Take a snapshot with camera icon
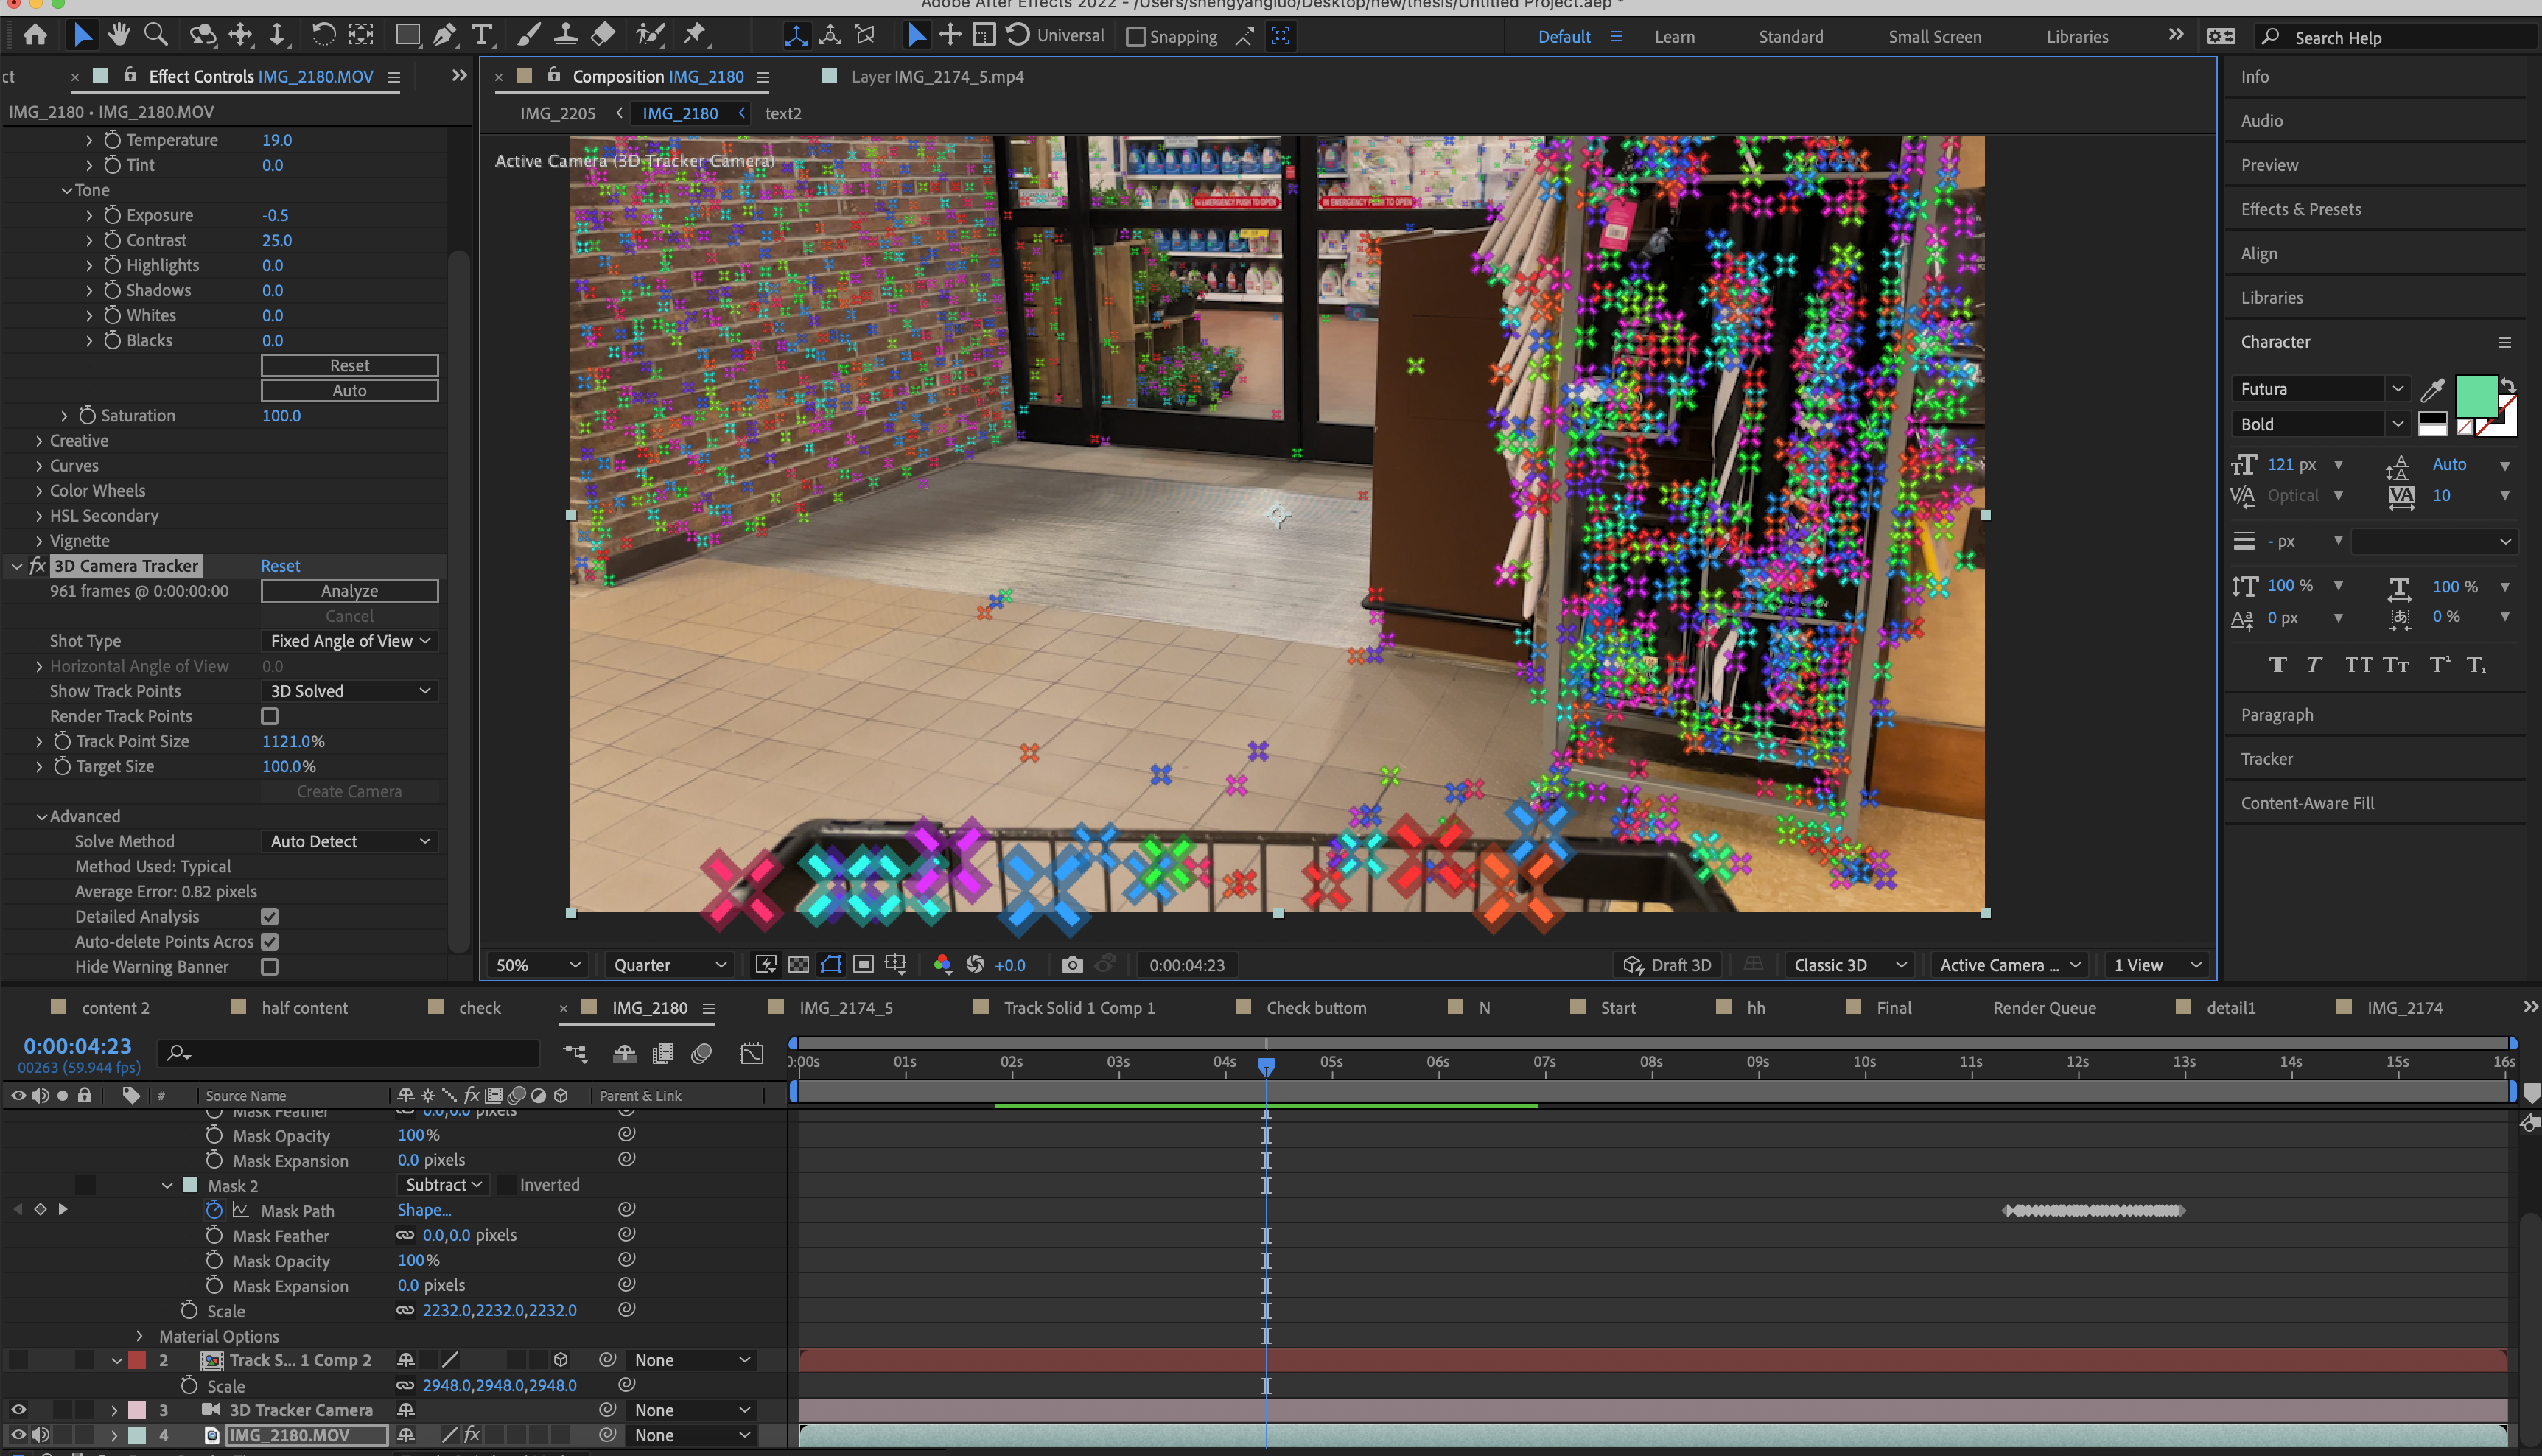The image size is (2542, 1456). coord(1072,965)
